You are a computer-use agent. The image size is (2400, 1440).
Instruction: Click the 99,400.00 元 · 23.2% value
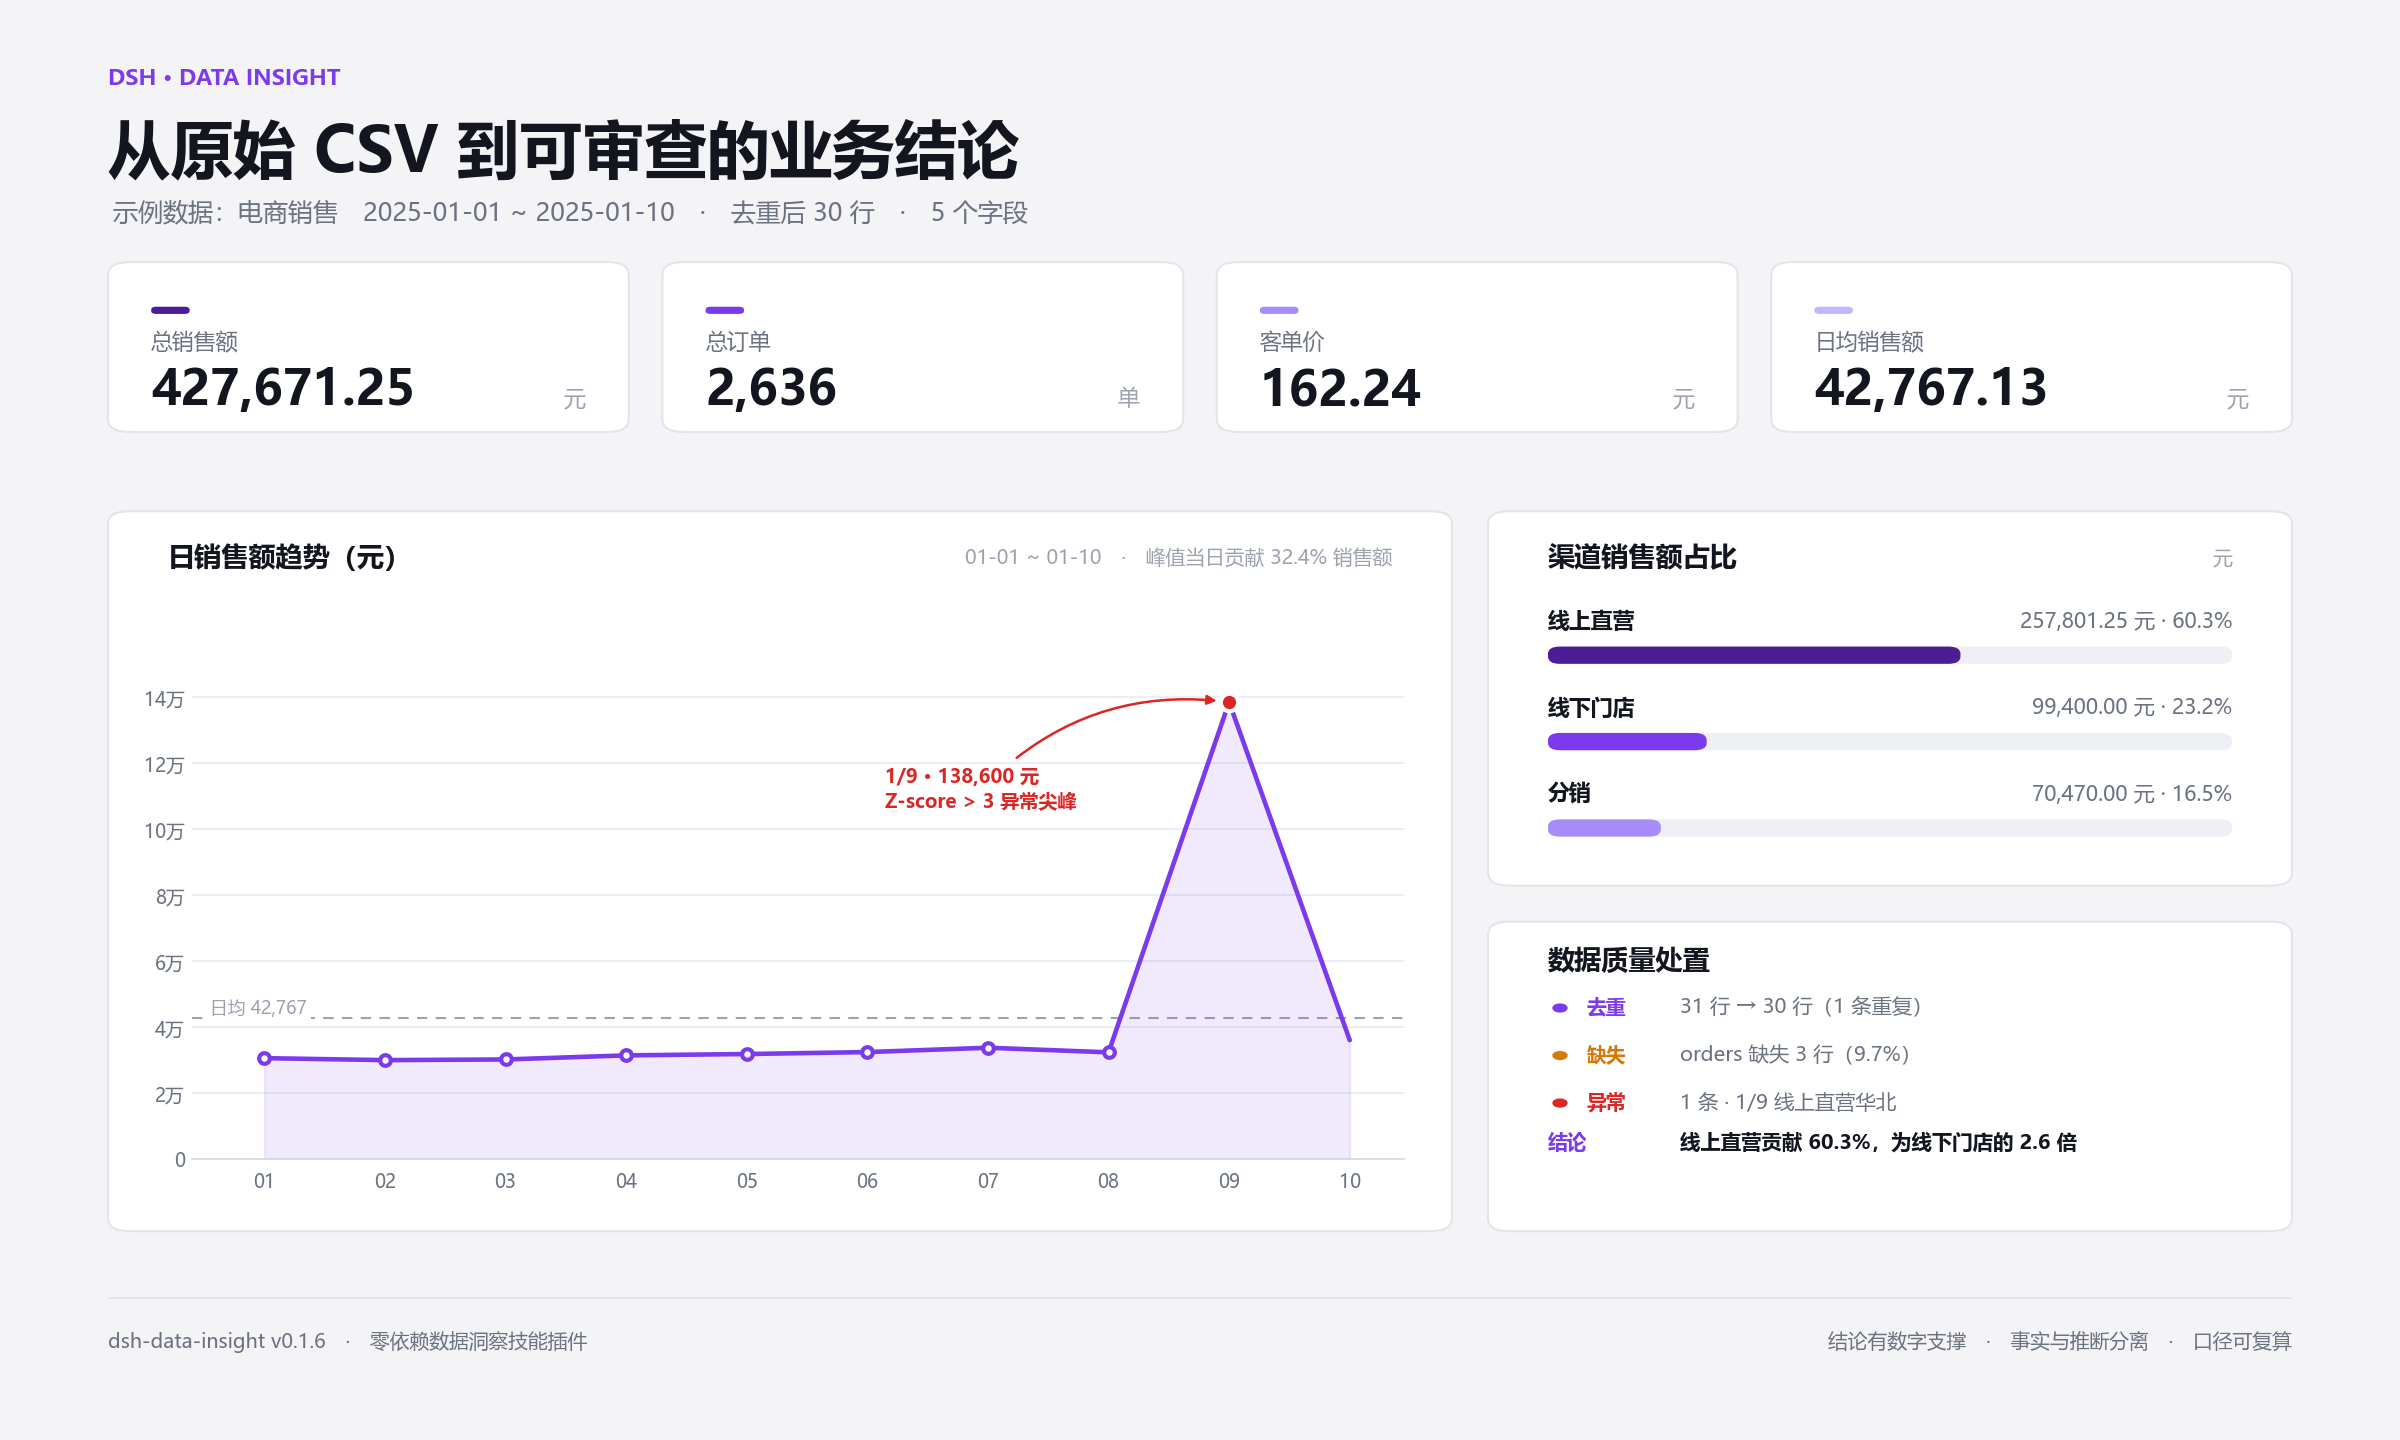click(2131, 707)
